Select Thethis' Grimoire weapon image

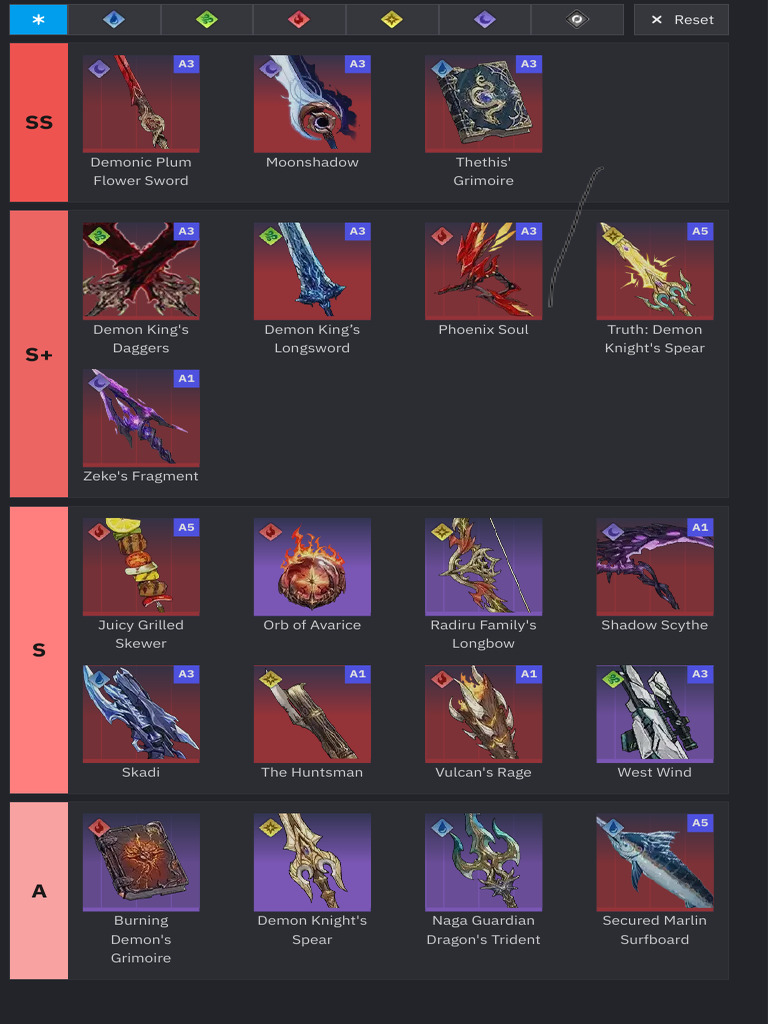click(x=483, y=104)
